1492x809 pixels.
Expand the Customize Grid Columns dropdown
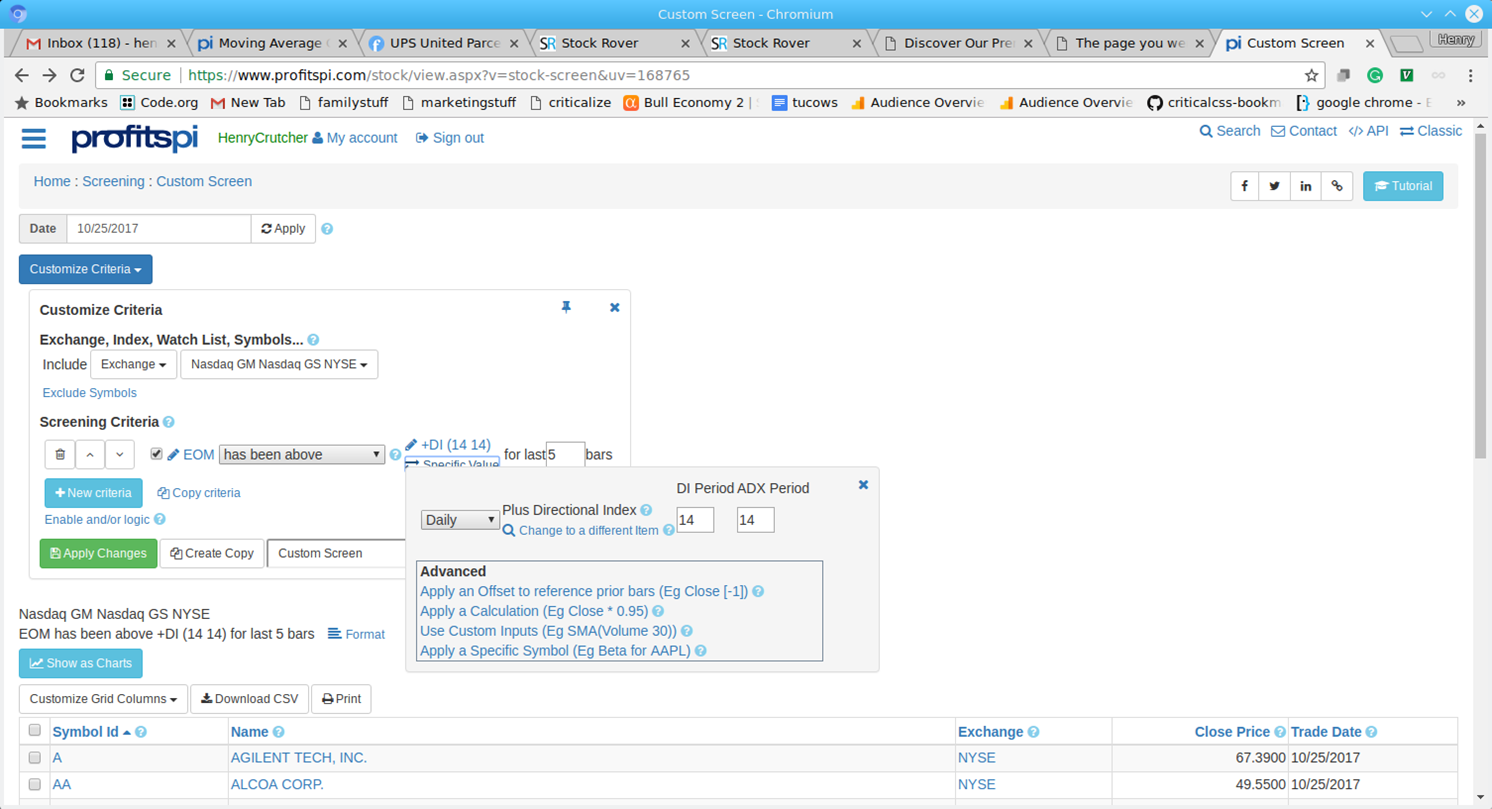[x=103, y=699]
